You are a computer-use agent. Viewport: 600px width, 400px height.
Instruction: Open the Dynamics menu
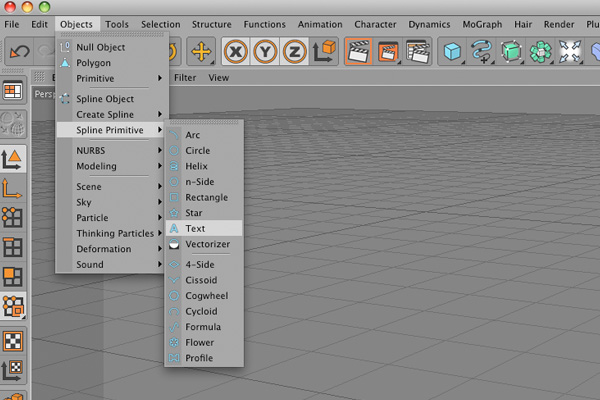(429, 24)
